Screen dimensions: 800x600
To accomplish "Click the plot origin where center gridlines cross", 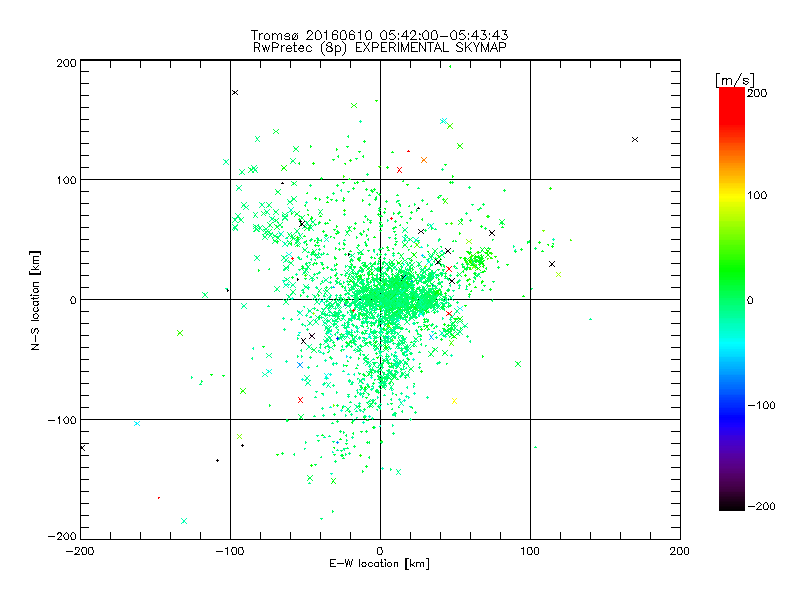I will [380, 299].
